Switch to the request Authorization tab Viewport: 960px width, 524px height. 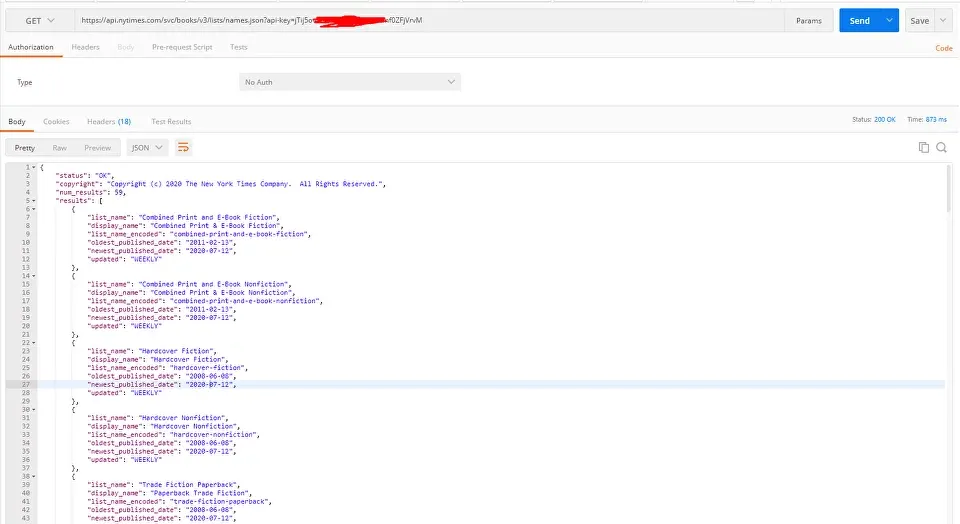click(x=31, y=47)
